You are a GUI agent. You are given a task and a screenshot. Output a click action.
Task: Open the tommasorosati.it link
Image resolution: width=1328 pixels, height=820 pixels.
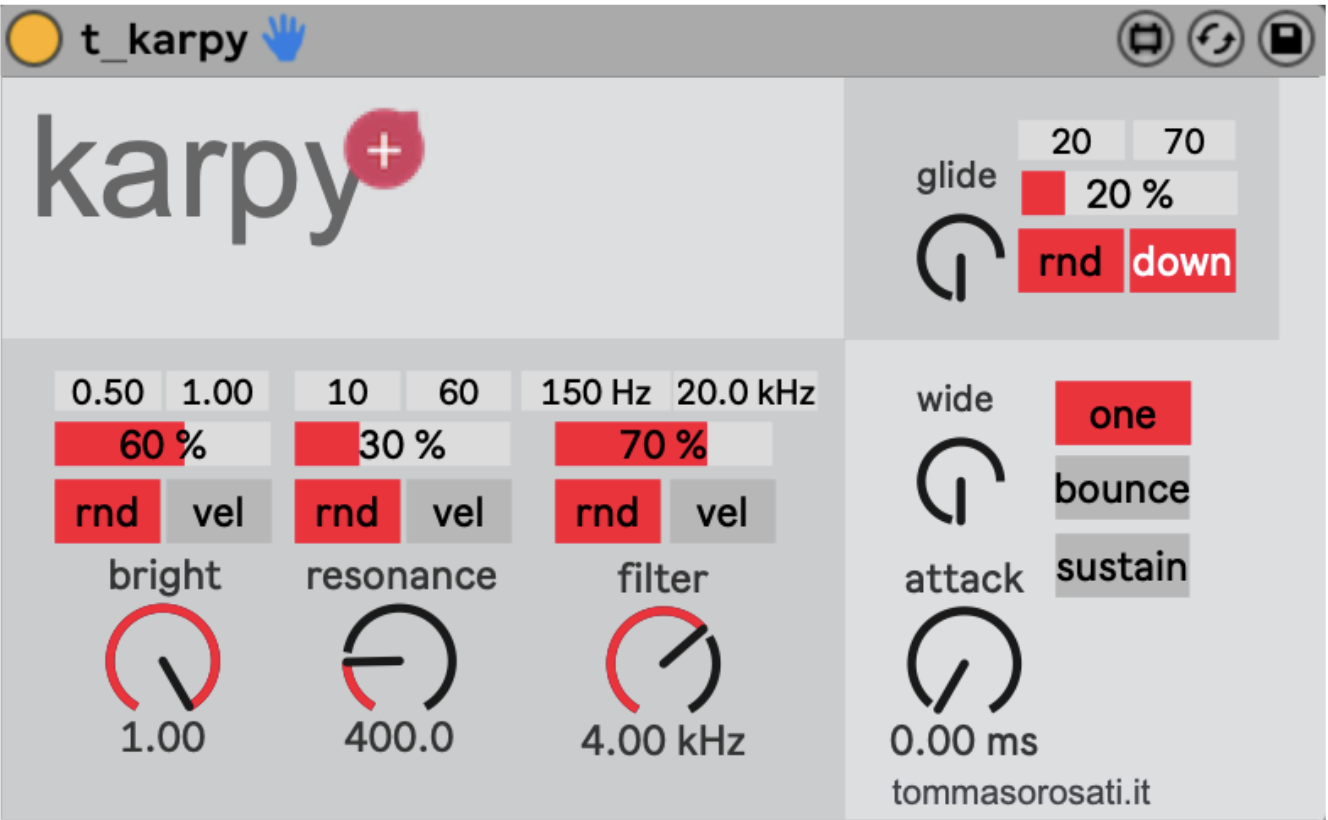[1021, 793]
